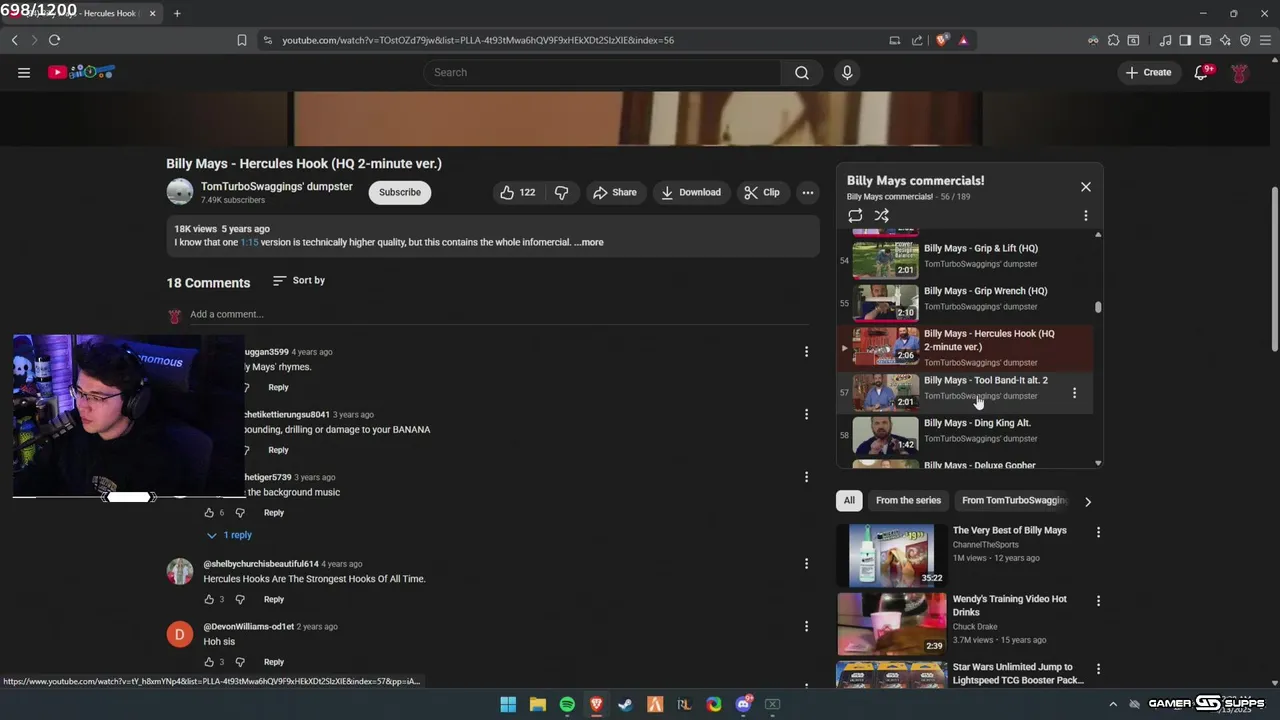Open Brave main menu

[x=1264, y=40]
